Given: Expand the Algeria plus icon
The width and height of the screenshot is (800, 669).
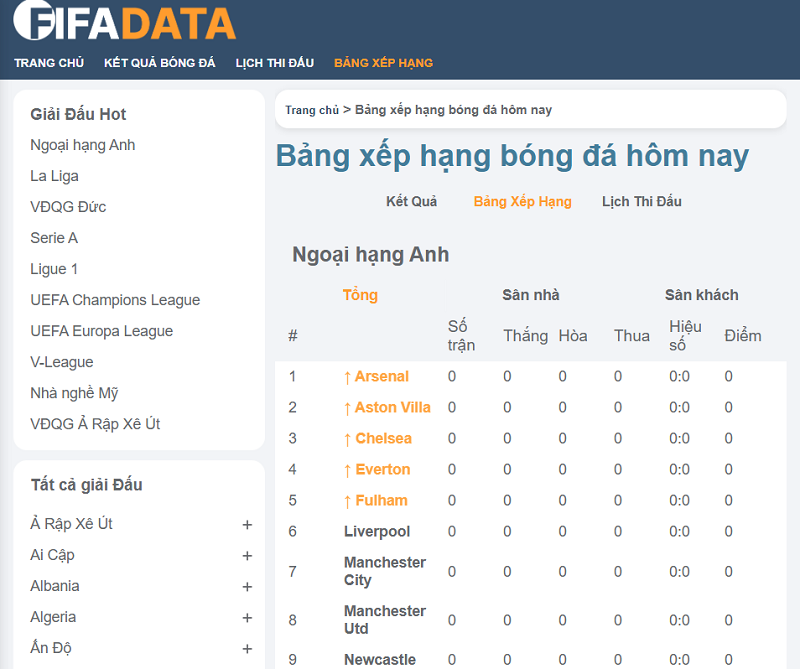Looking at the screenshot, I should [x=247, y=618].
